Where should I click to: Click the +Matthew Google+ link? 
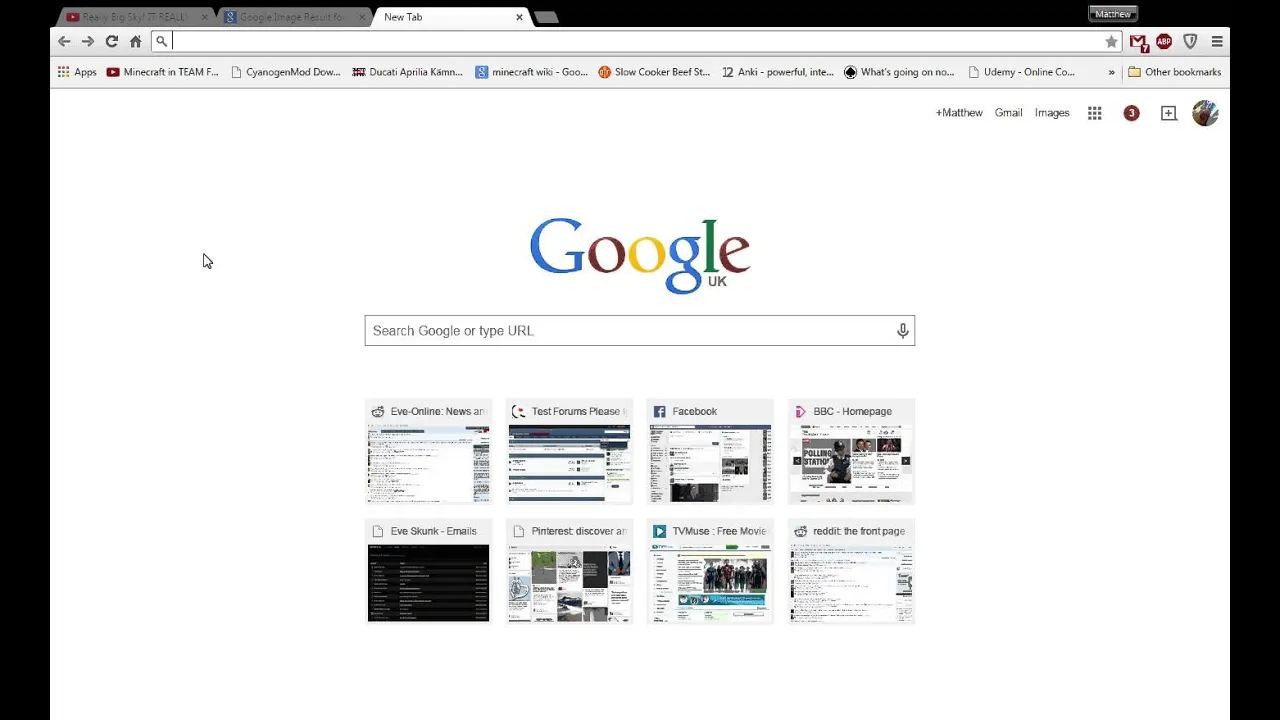[959, 113]
